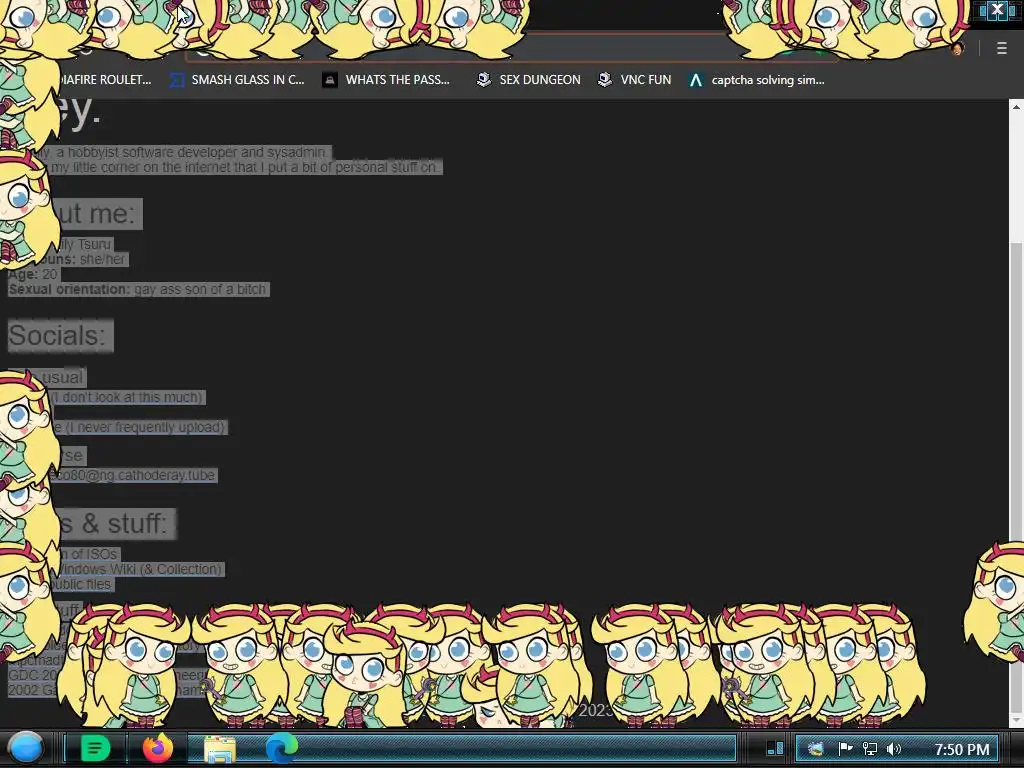1024x768 pixels.
Task: Click the 7:50 PM taskbar clock
Action: pos(961,749)
